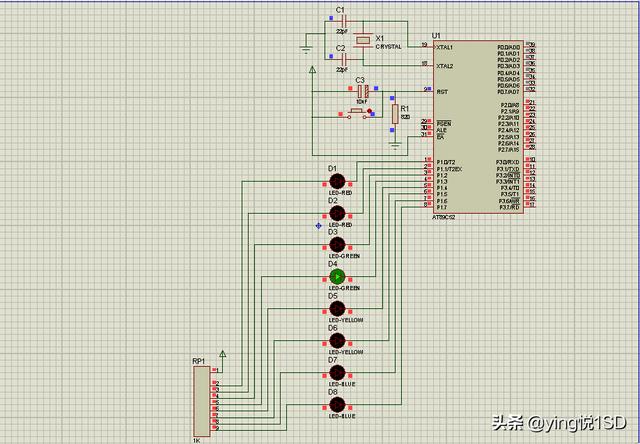This screenshot has width=640, height=444.
Task: Click the RST pin label
Action: pos(442,92)
